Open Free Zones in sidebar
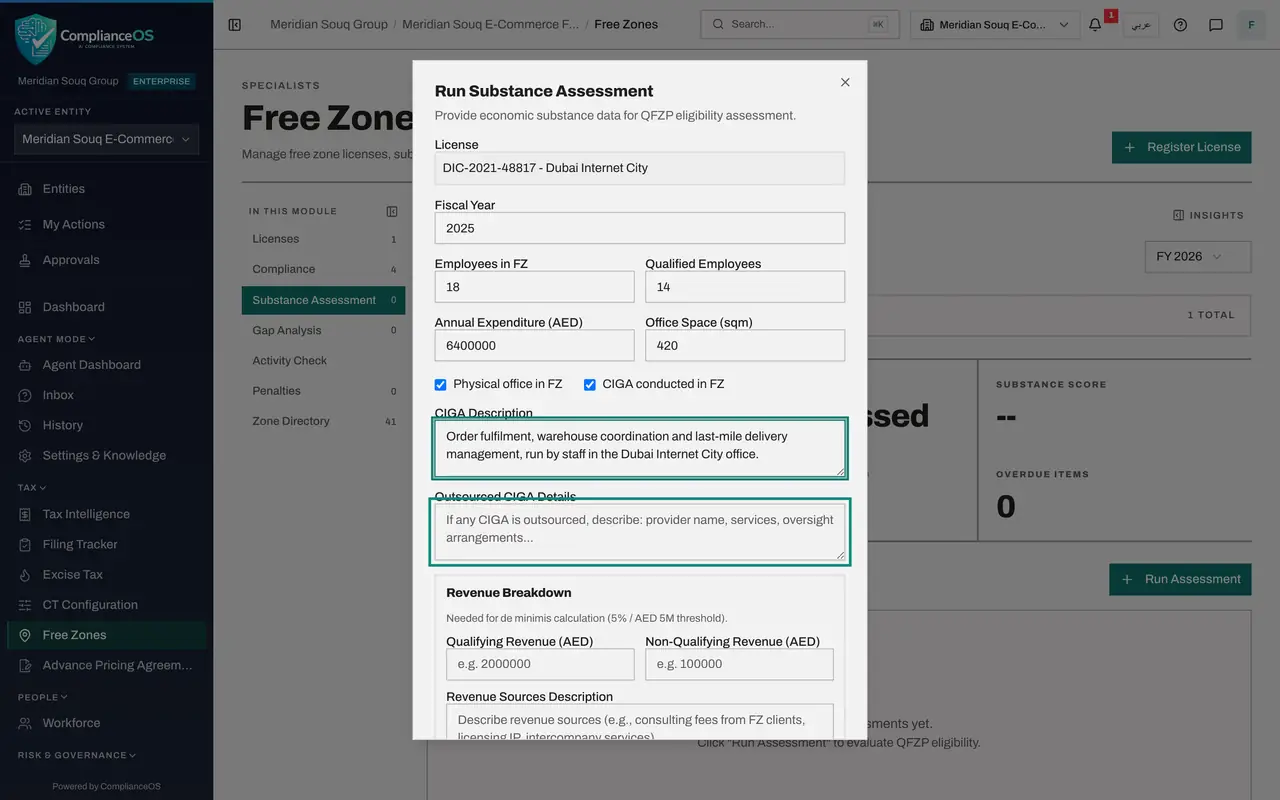 point(106,635)
